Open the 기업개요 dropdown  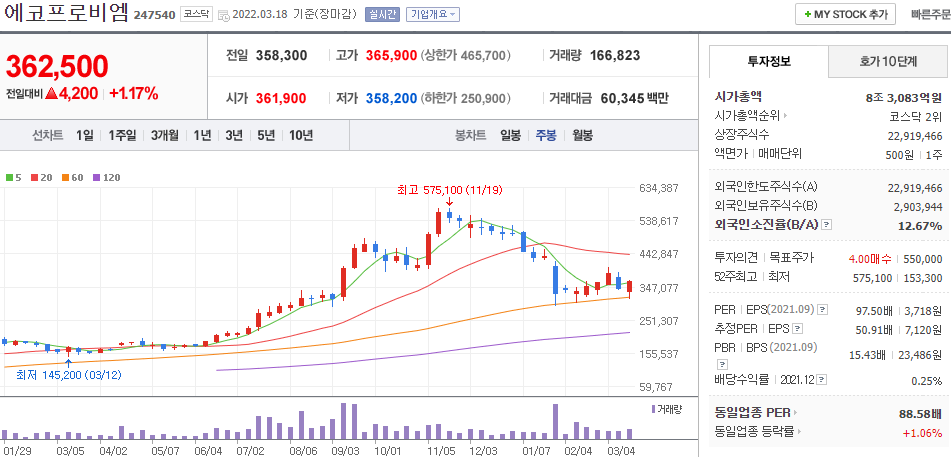click(x=432, y=15)
